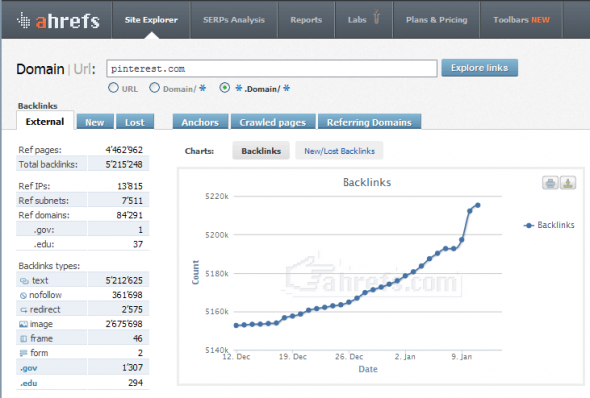The width and height of the screenshot is (590, 398).
Task: Click the Url label next to Domain
Action: (x=84, y=69)
